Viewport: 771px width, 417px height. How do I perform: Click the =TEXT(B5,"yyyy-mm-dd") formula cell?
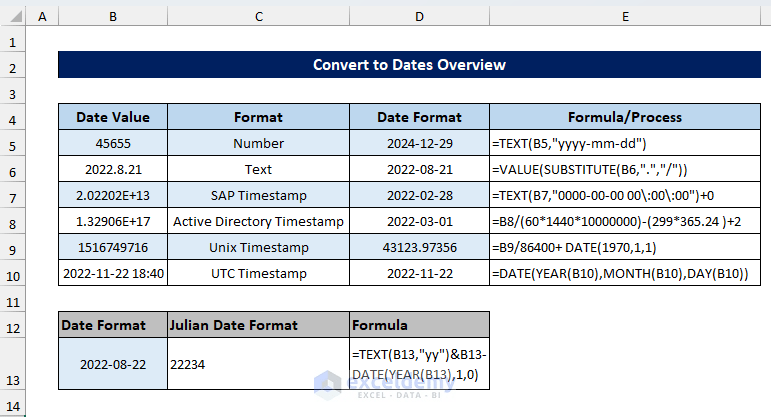[x=625, y=143]
